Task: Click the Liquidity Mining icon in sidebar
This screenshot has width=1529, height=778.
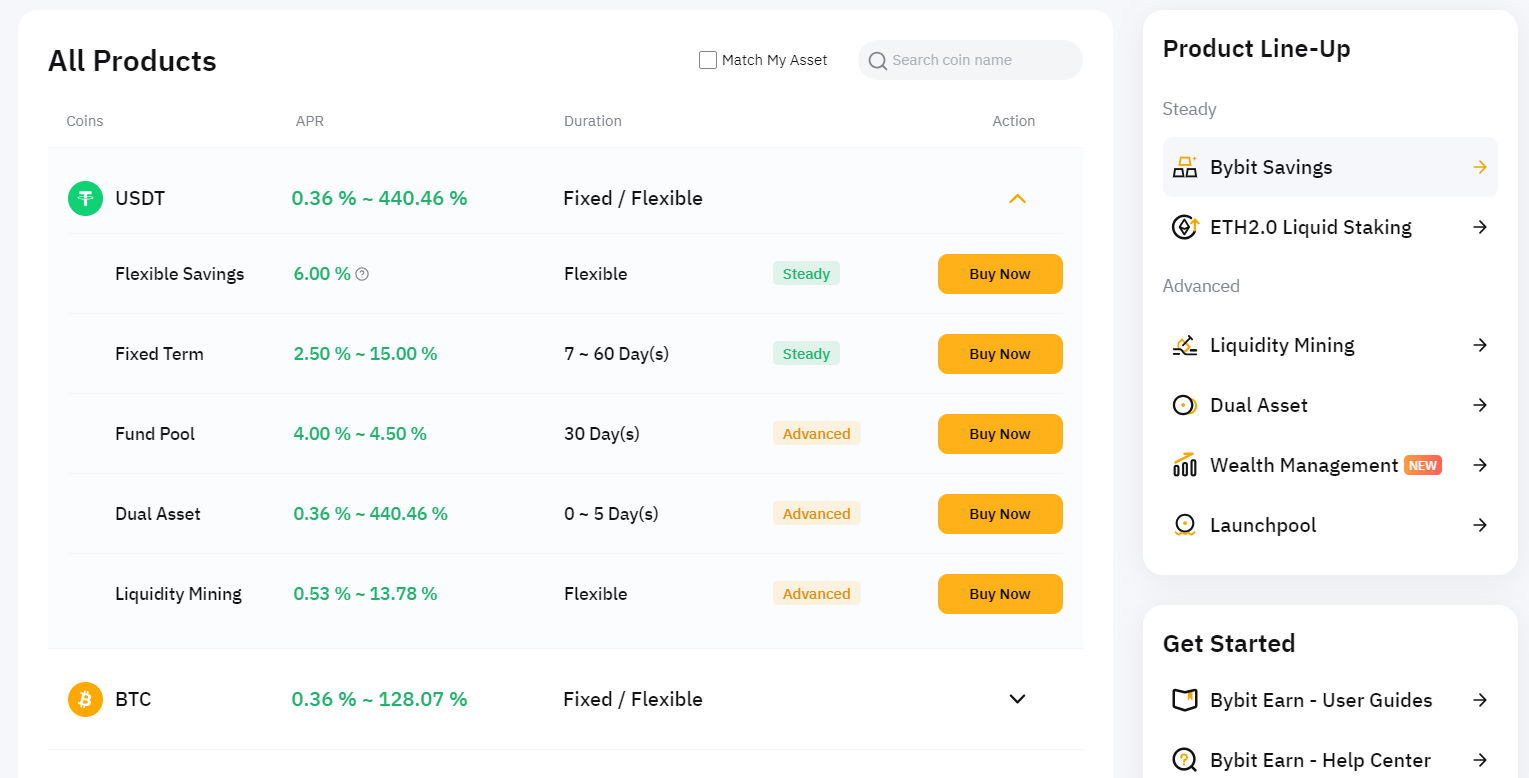Action: (1185, 345)
